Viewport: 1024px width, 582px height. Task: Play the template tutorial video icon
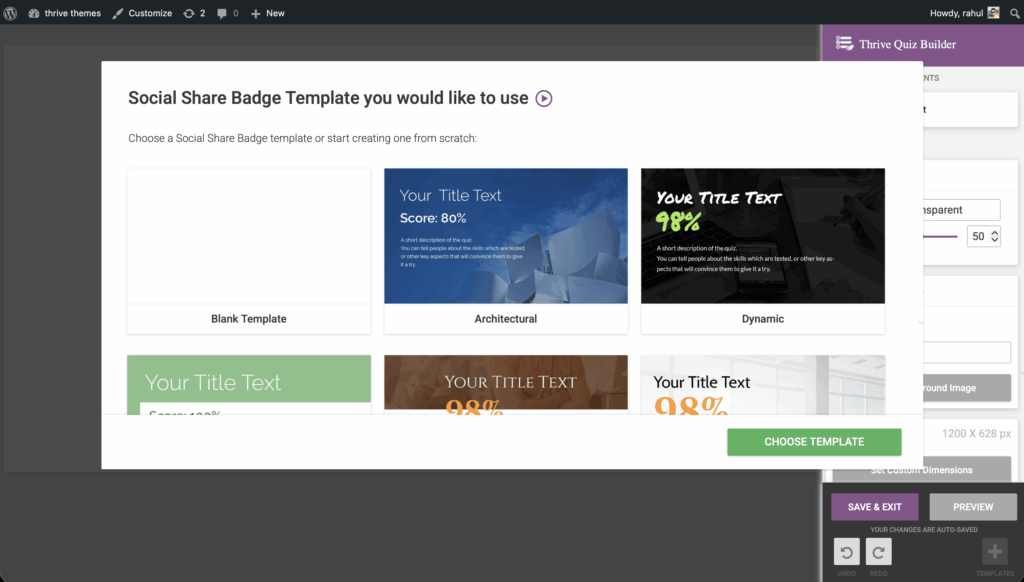[544, 98]
